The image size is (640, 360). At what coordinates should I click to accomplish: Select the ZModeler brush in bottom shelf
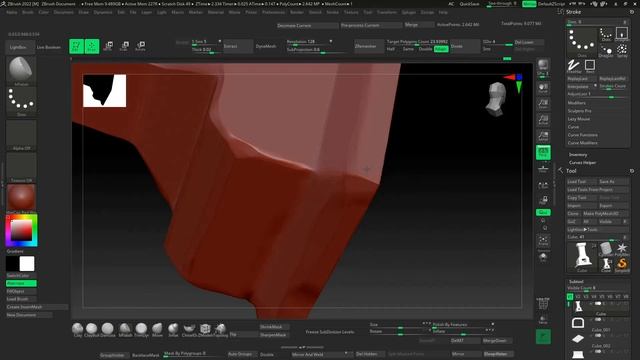click(205, 329)
